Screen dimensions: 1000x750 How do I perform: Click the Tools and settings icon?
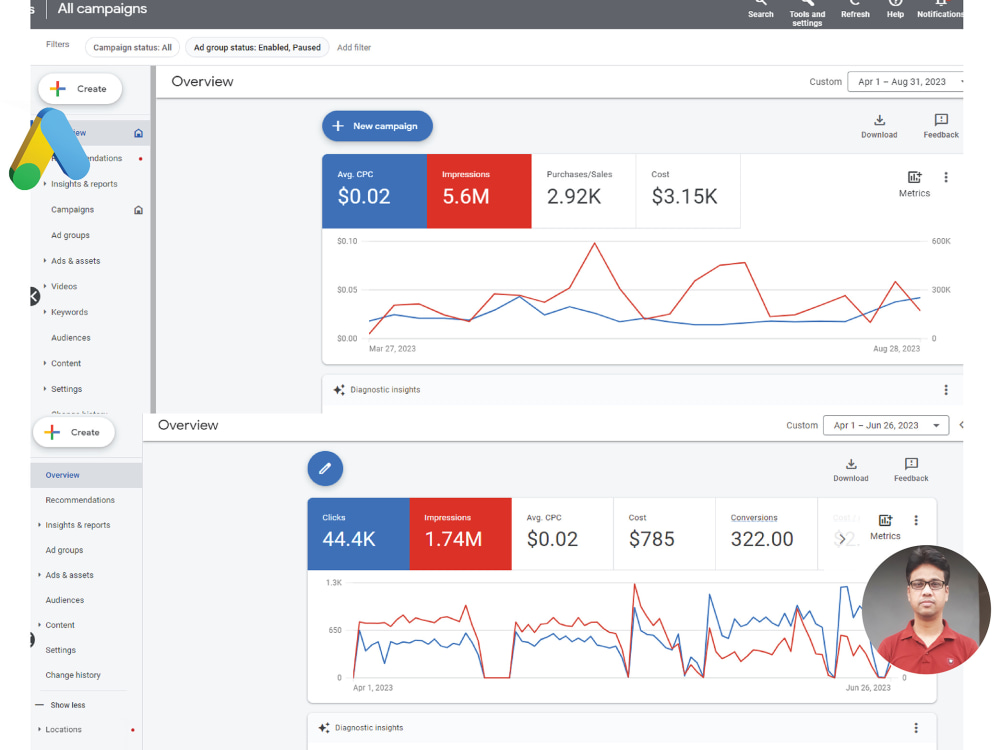click(x=807, y=3)
